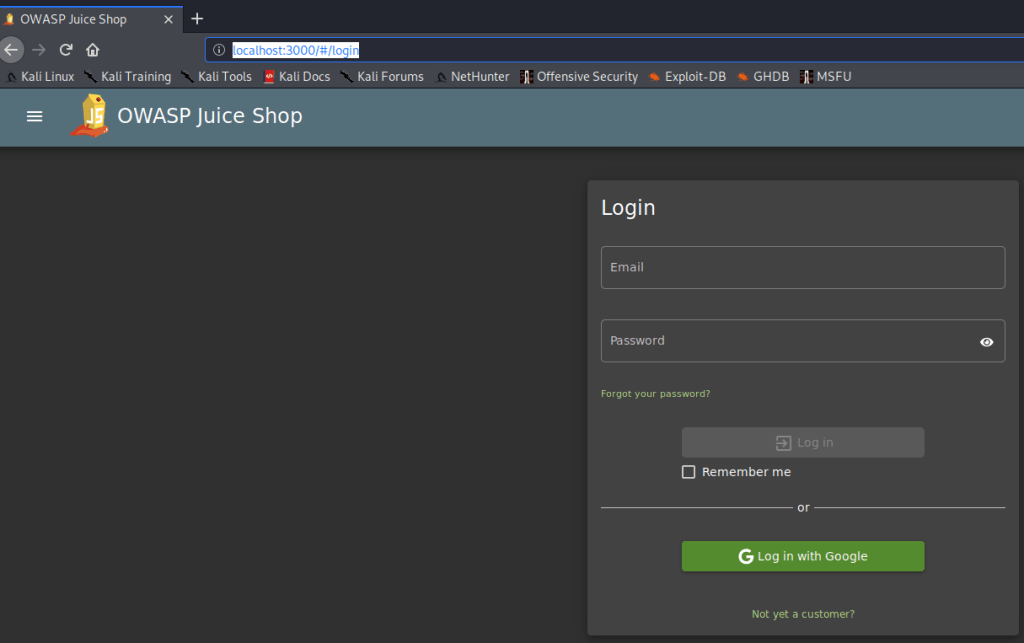The width and height of the screenshot is (1024, 643).
Task: Click the site info icon in address bar
Action: point(219,50)
